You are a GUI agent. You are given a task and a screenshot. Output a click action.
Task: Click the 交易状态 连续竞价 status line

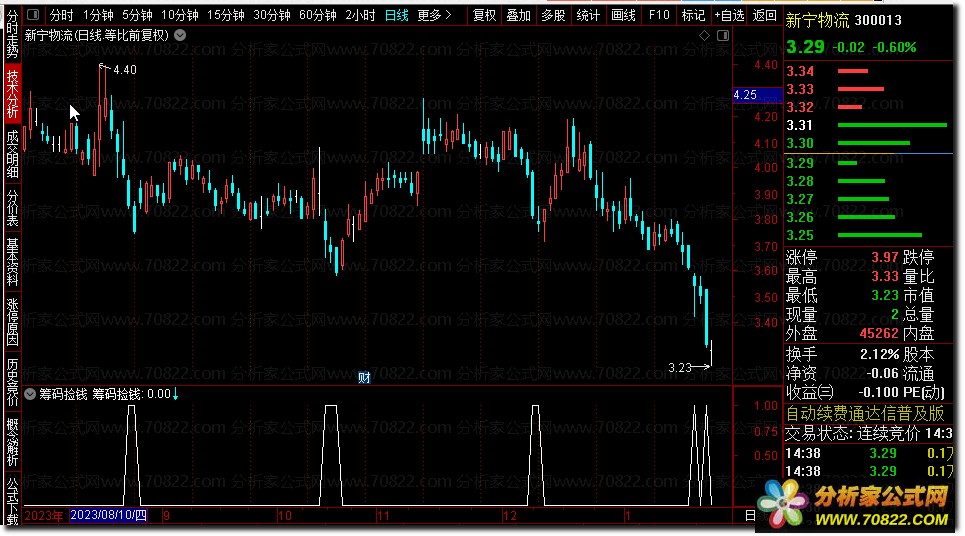click(869, 434)
